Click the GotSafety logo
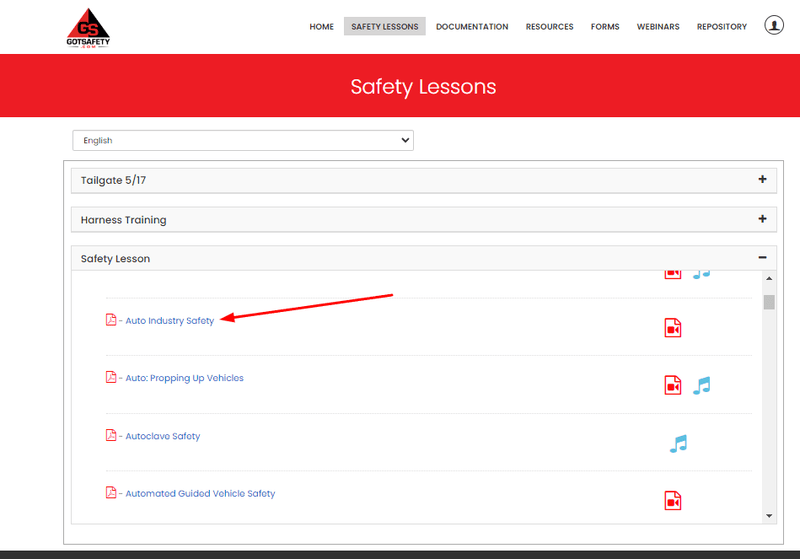This screenshot has height=559, width=800. (x=91, y=27)
